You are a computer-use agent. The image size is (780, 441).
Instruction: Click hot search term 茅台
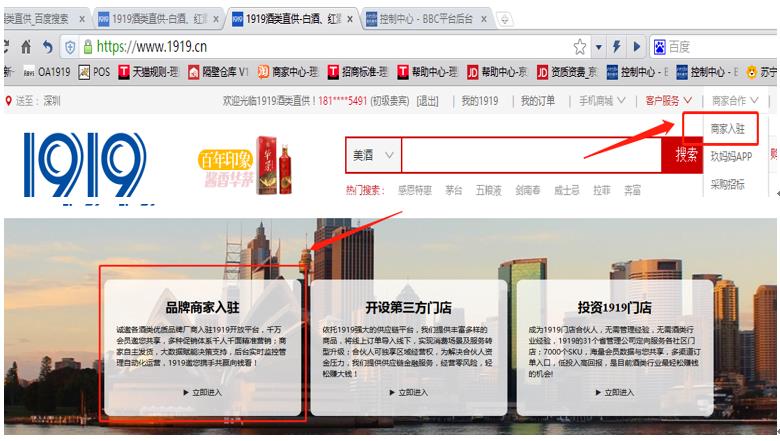click(x=453, y=190)
